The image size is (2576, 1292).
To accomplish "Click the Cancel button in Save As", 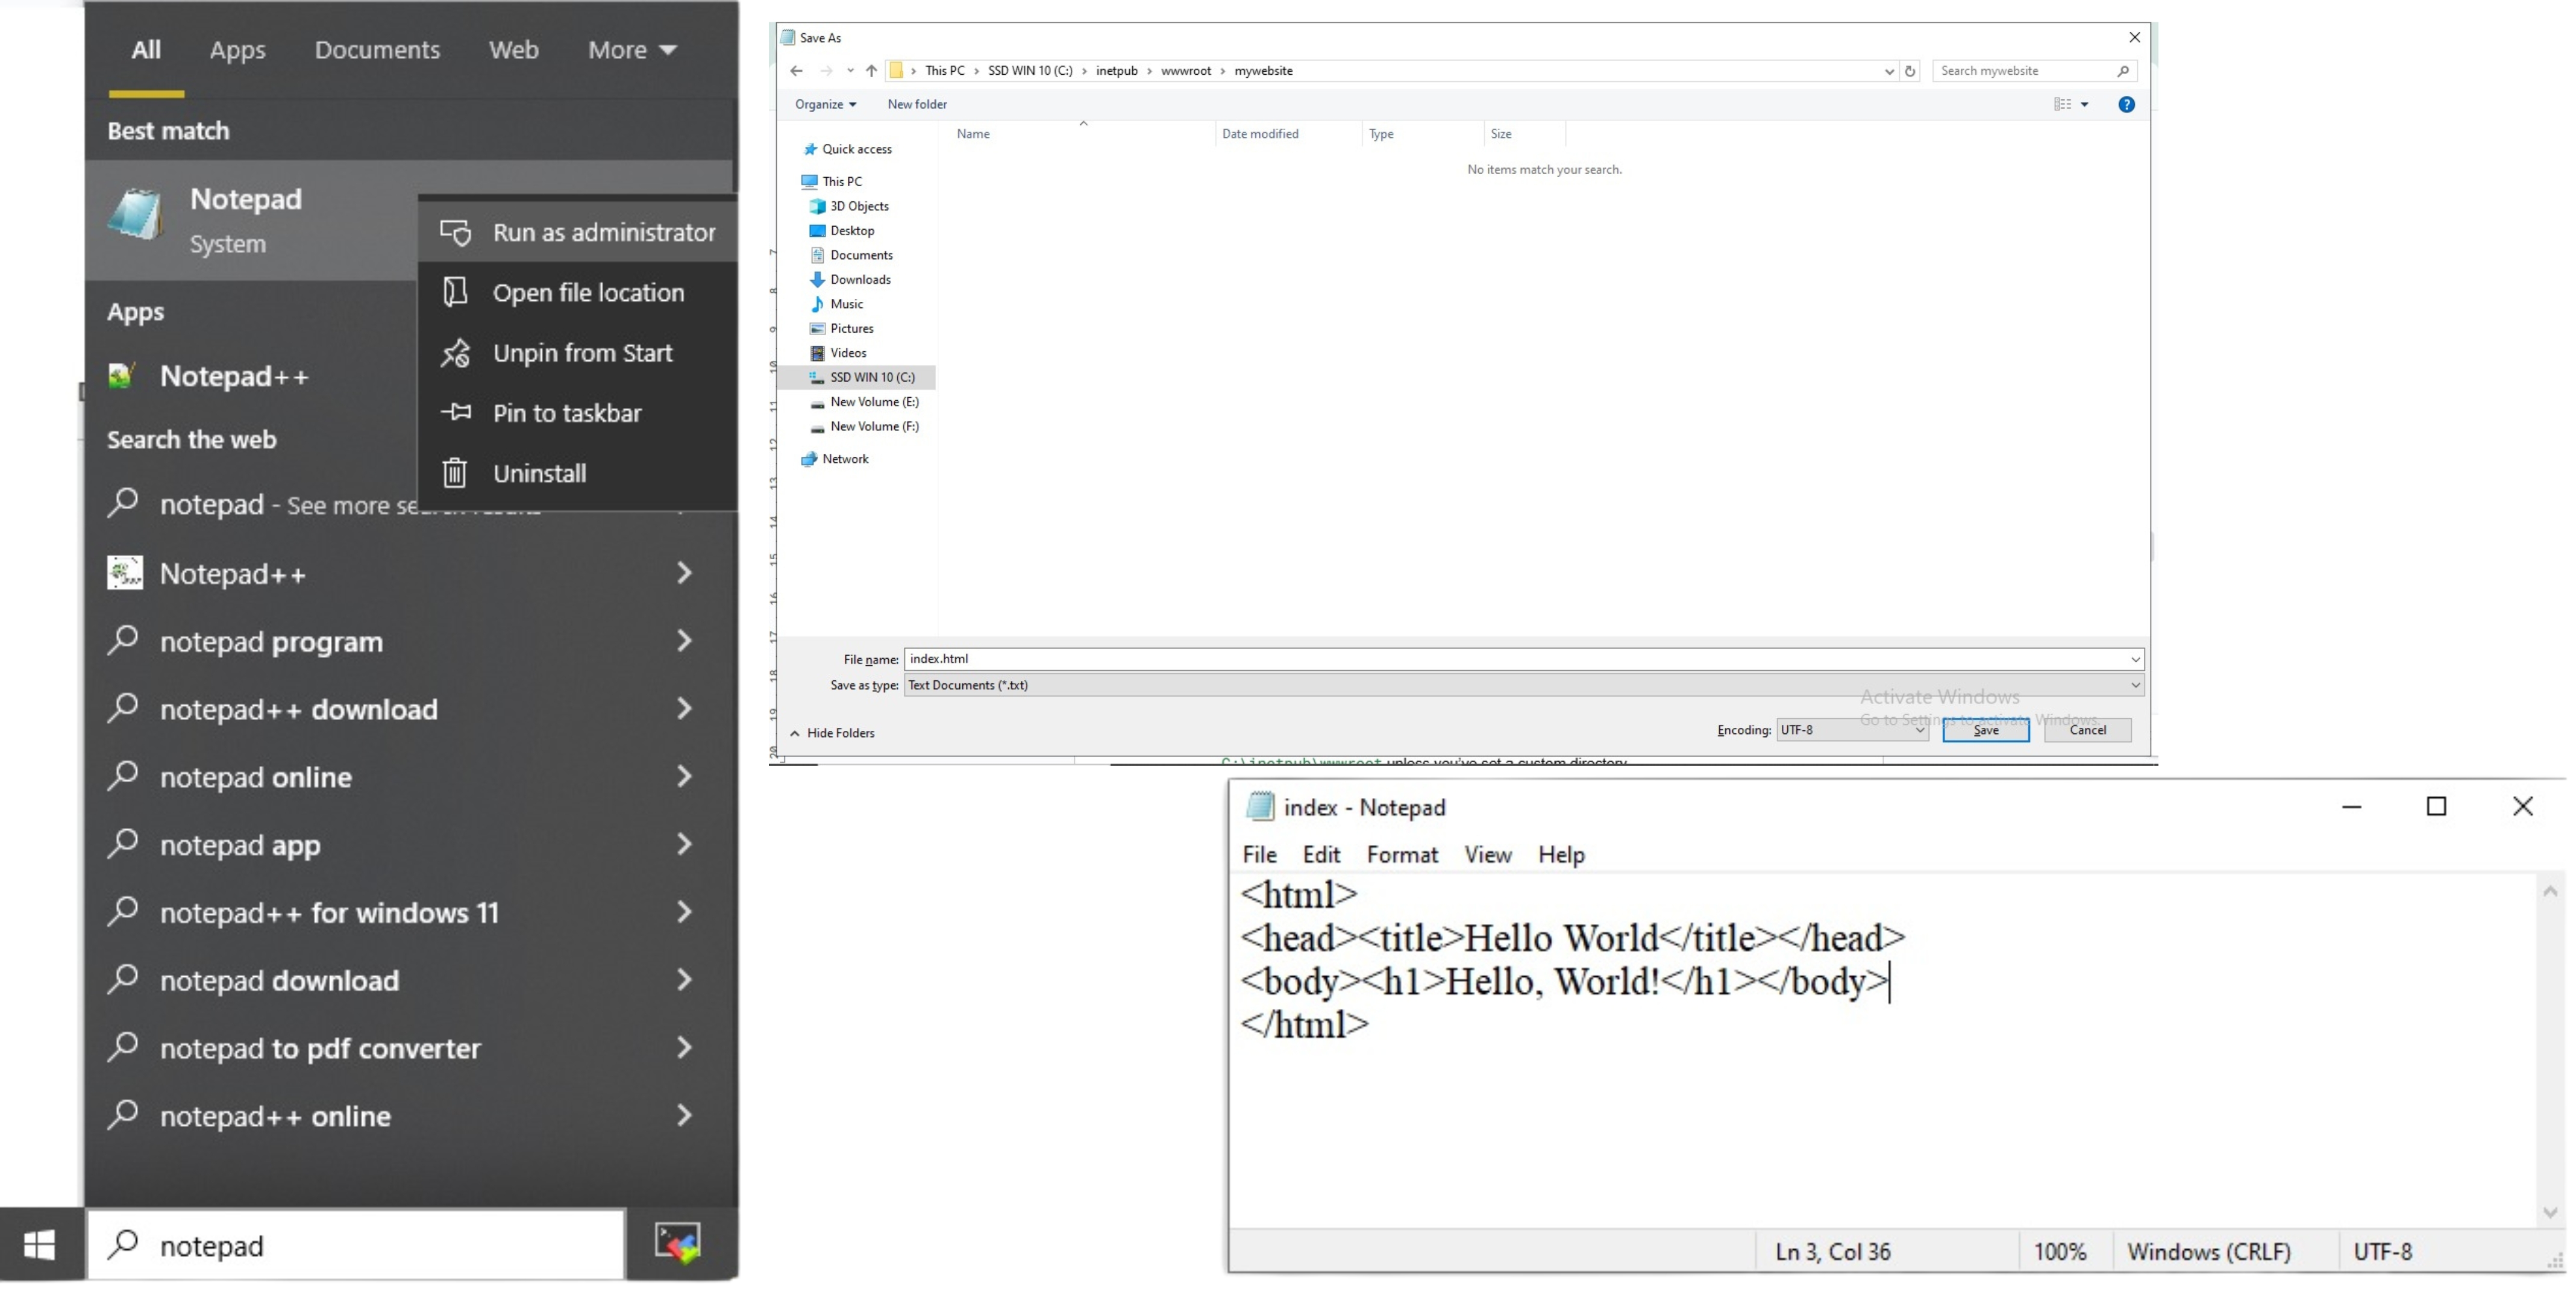I will [2087, 730].
